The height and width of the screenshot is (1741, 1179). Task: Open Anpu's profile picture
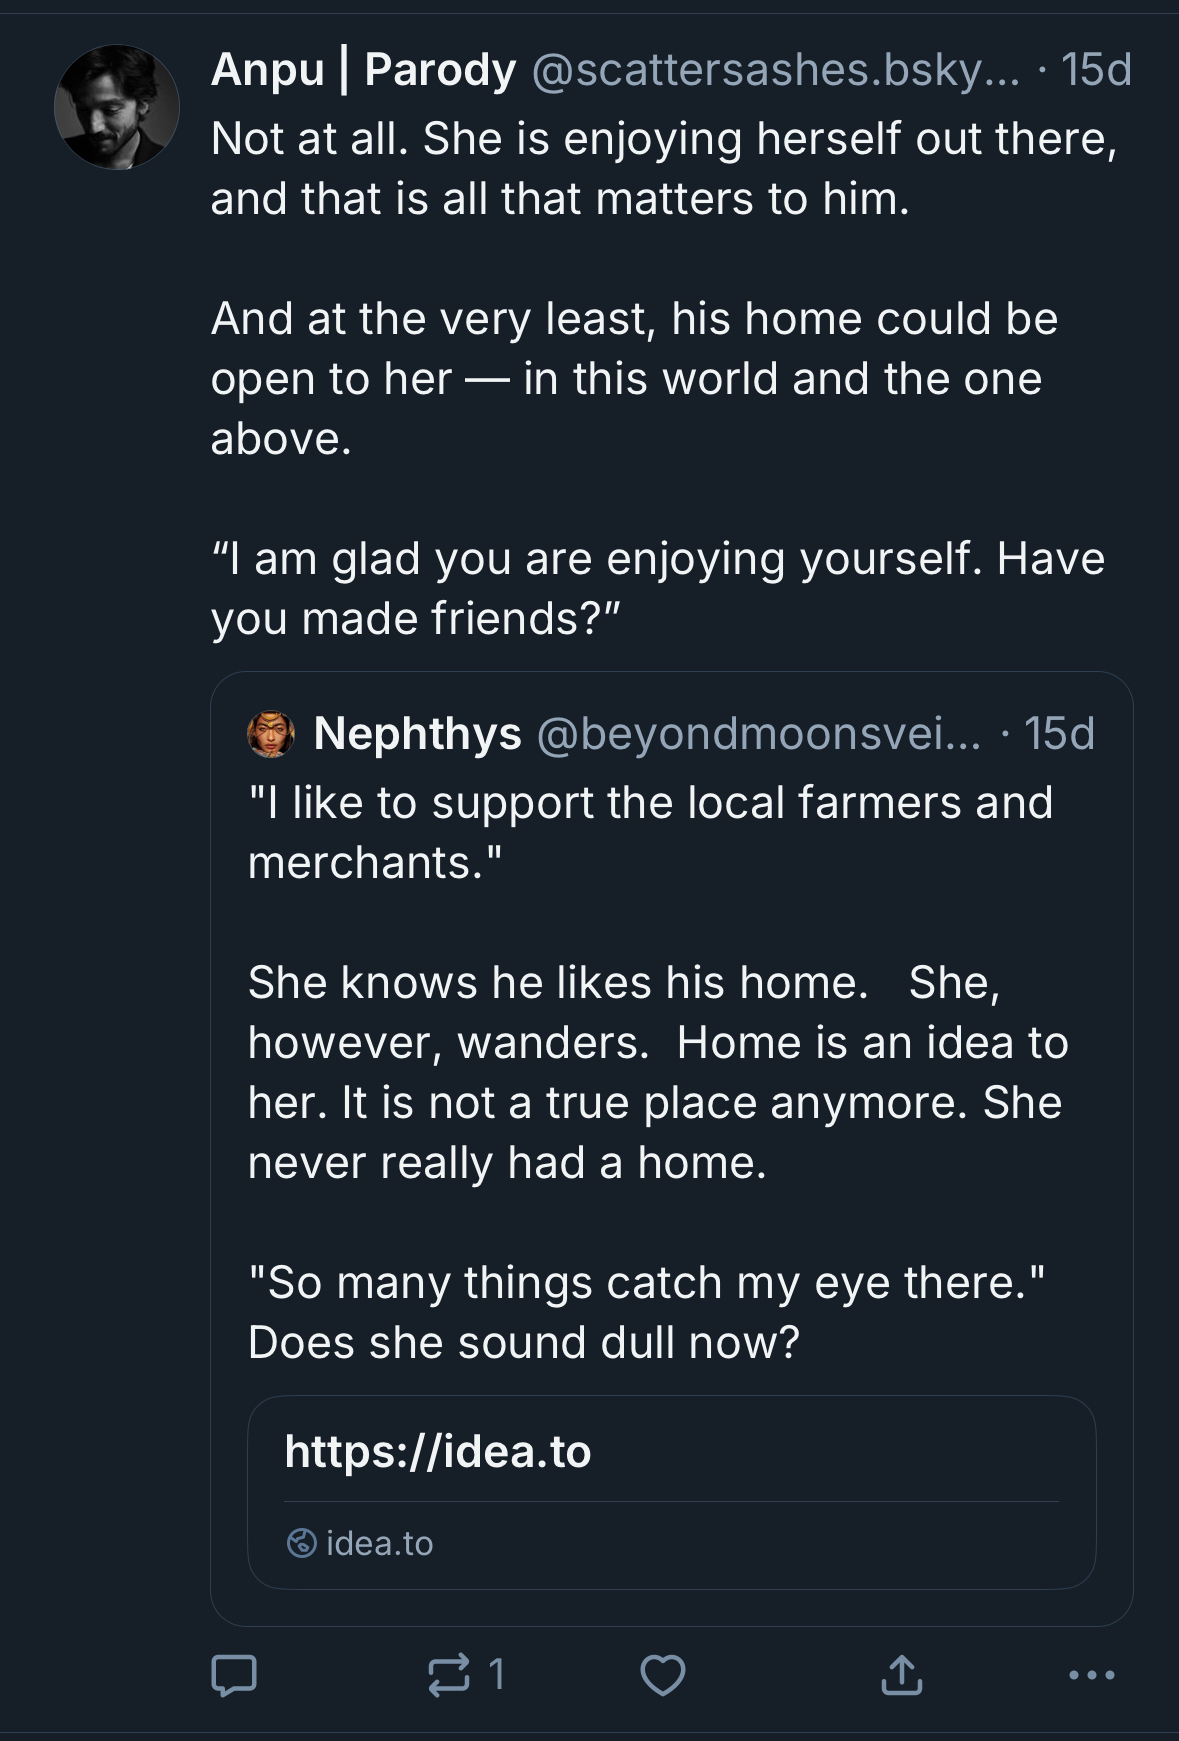pyautogui.click(x=117, y=107)
